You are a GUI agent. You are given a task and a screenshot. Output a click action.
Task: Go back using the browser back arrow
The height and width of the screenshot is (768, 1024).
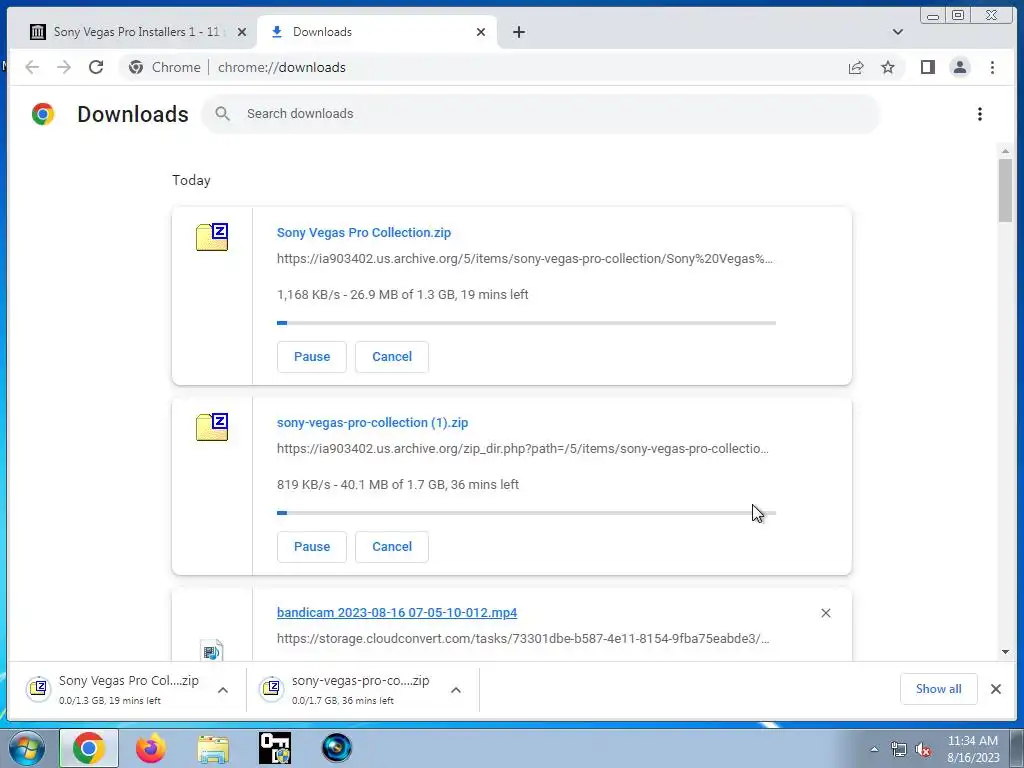click(32, 67)
